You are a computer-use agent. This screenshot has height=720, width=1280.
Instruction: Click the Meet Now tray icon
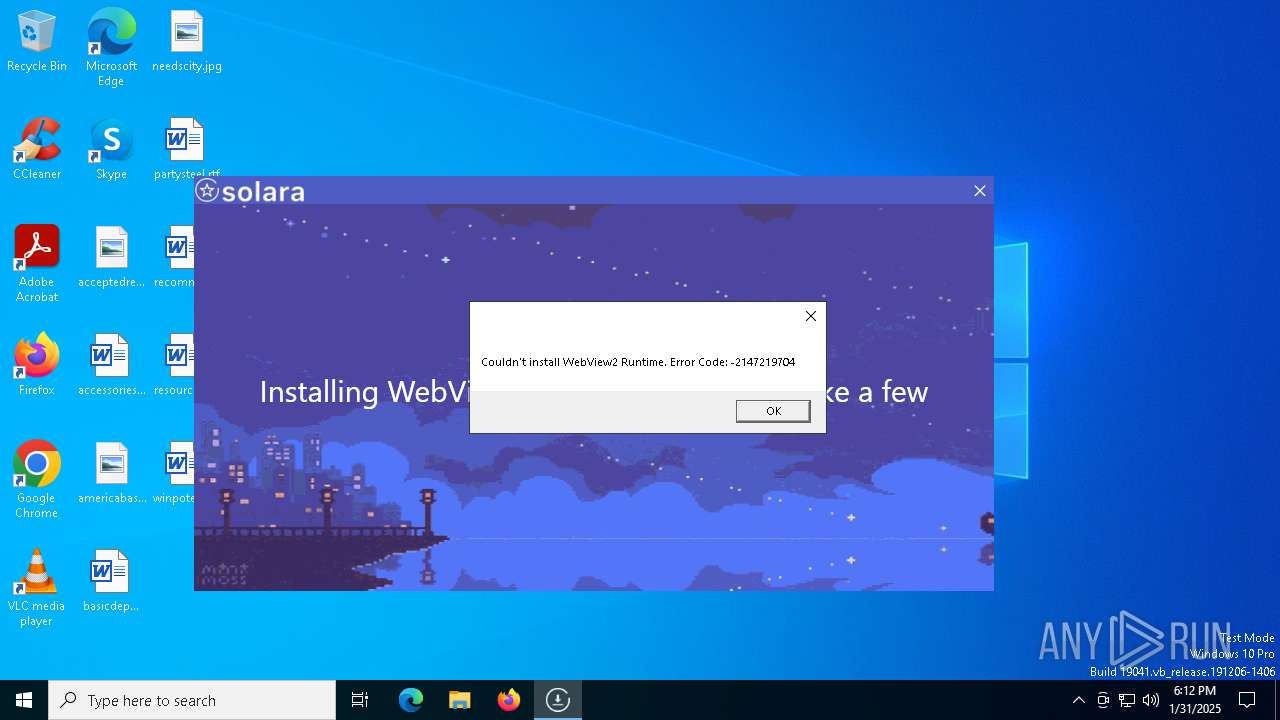(x=1103, y=700)
